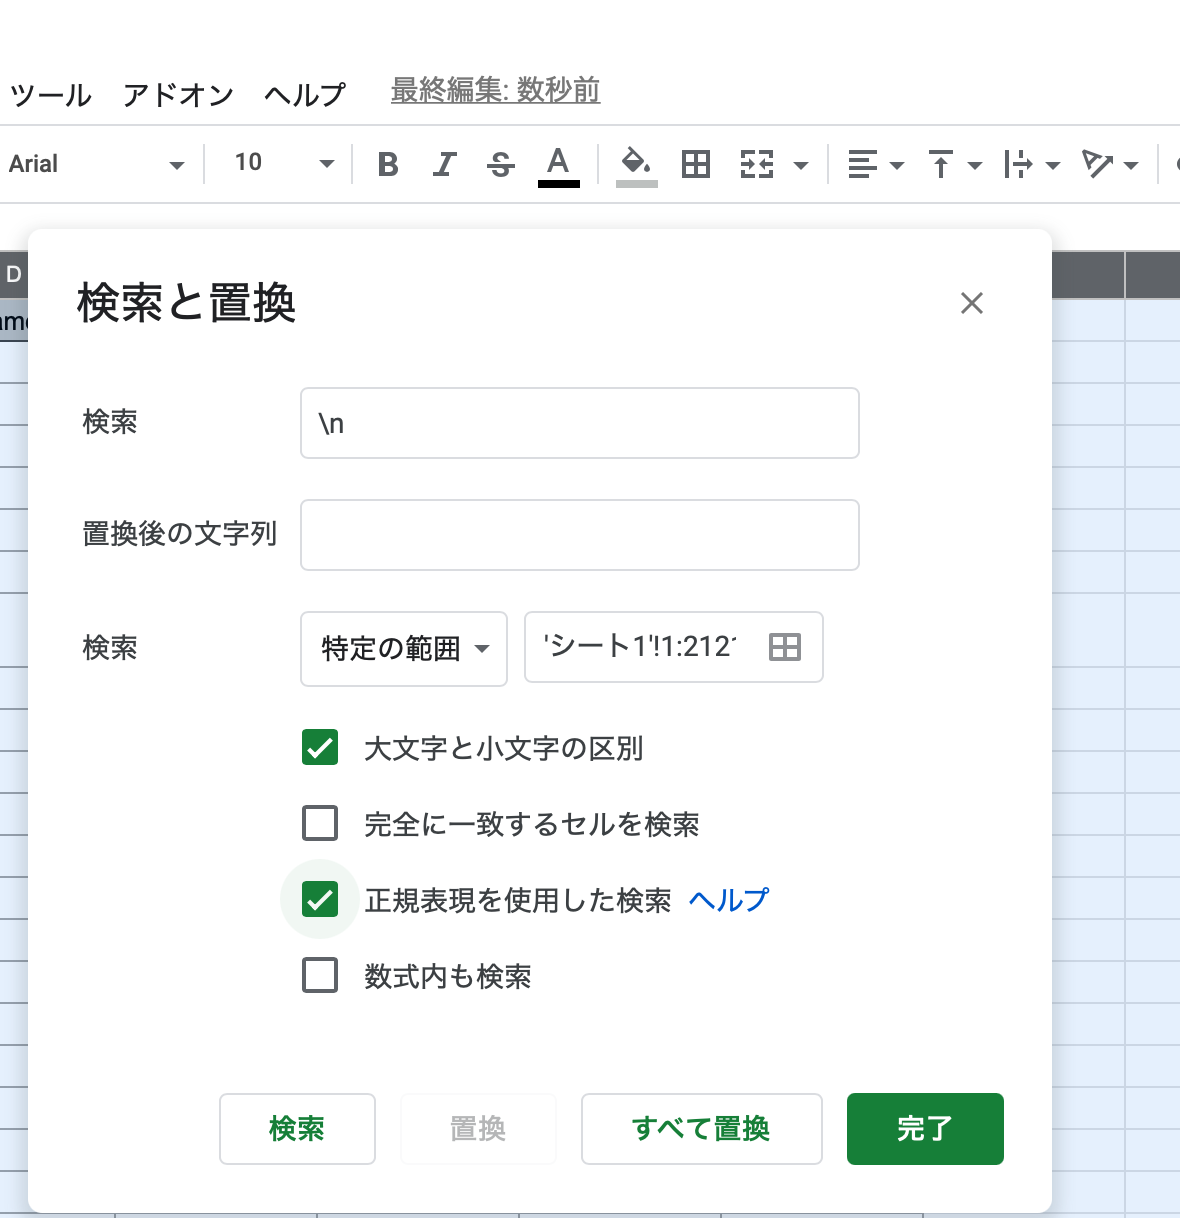This screenshot has width=1180, height=1218.
Task: Open the font size 10 dropdown
Action: tap(283, 164)
